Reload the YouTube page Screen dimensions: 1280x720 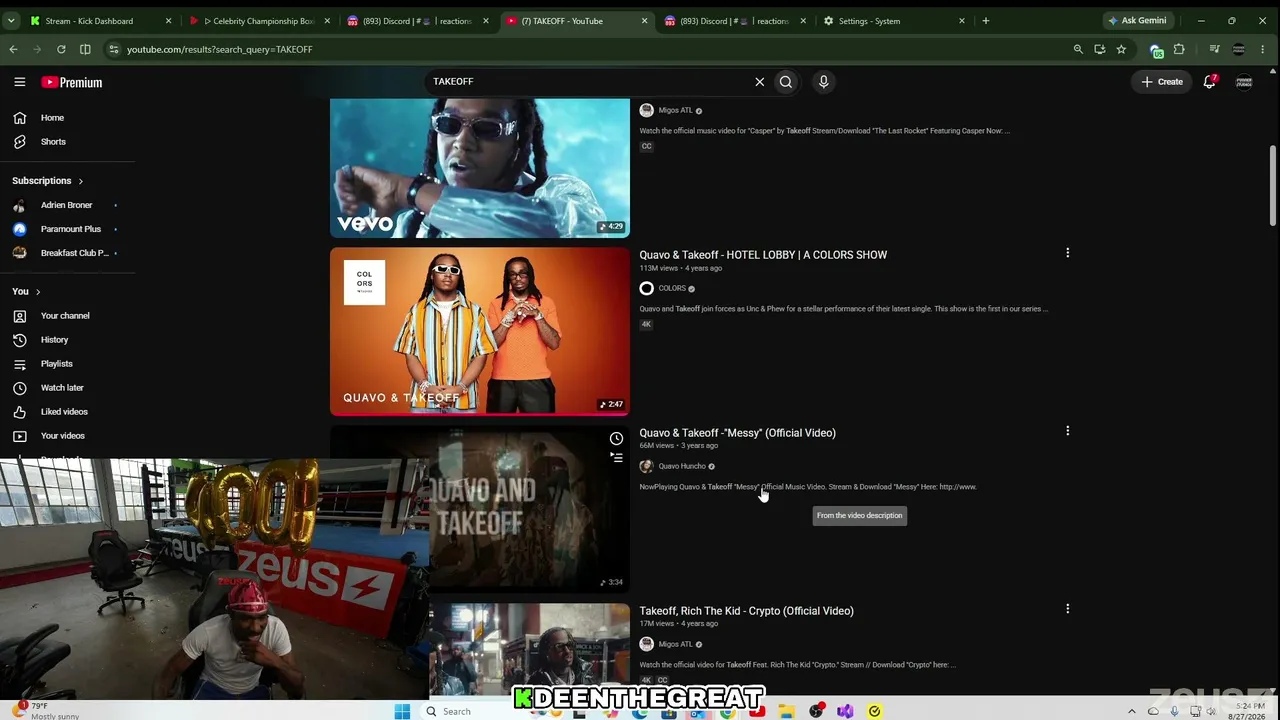pos(61,49)
